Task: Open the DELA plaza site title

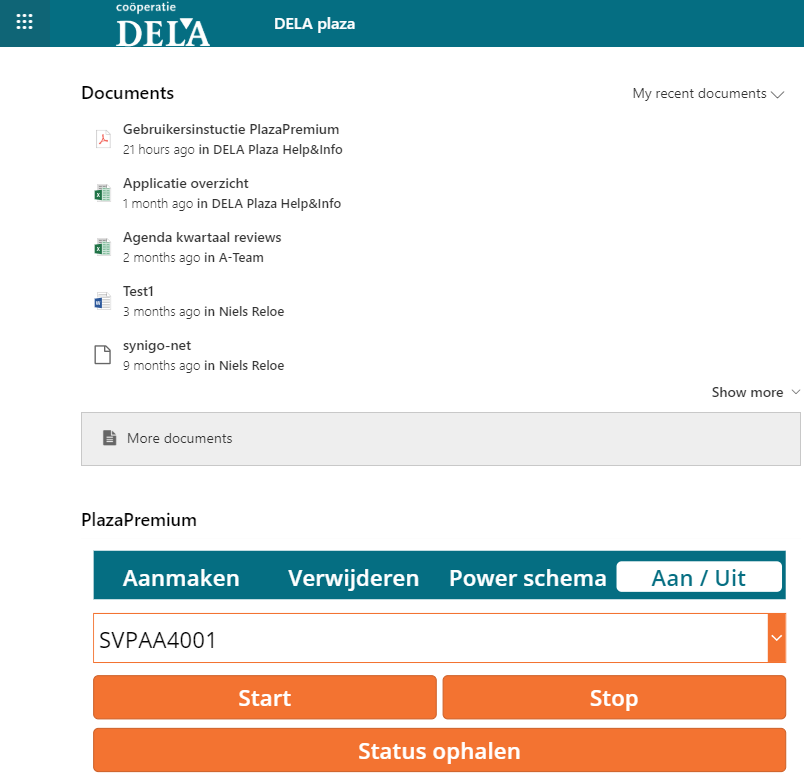Action: coord(314,24)
